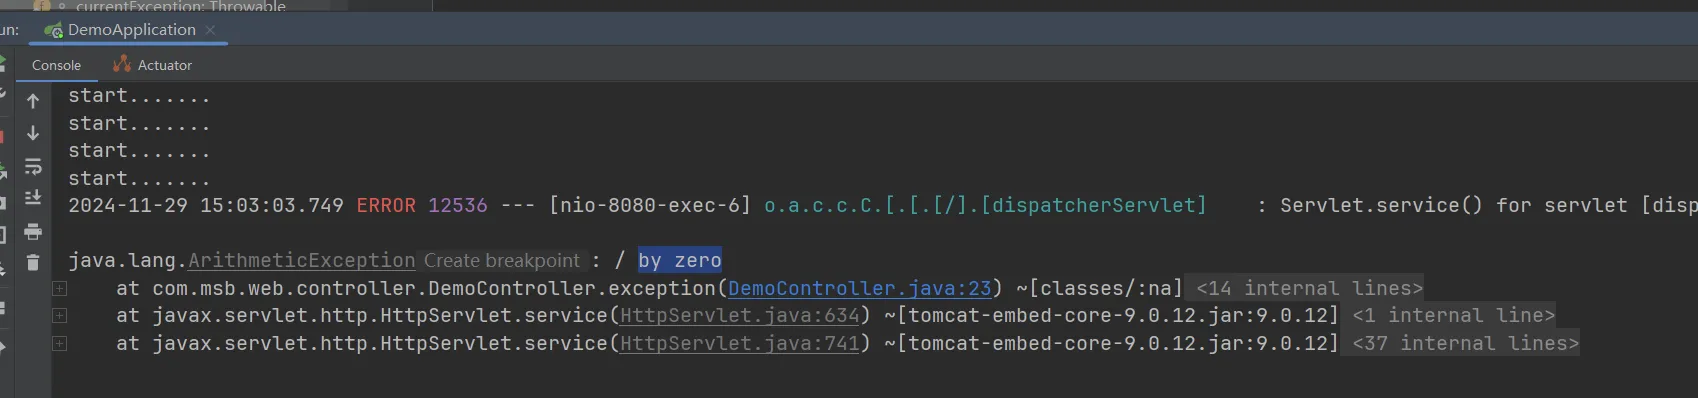Expand the <14 internal lines> fold
The width and height of the screenshot is (1698, 398).
[x=1309, y=289]
